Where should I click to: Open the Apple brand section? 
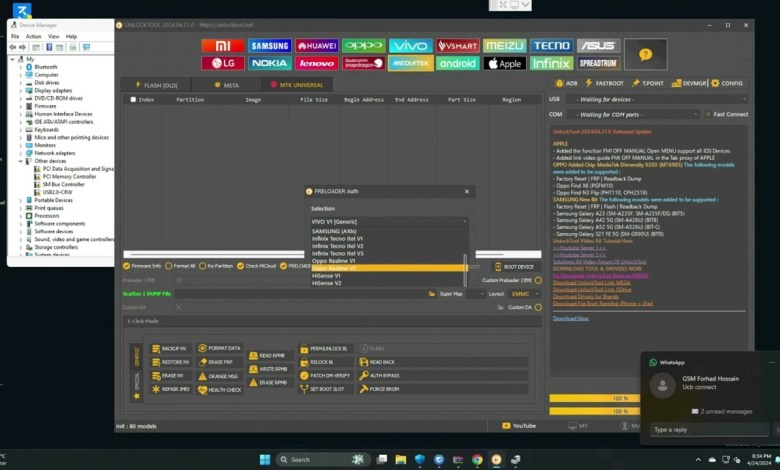(505, 63)
